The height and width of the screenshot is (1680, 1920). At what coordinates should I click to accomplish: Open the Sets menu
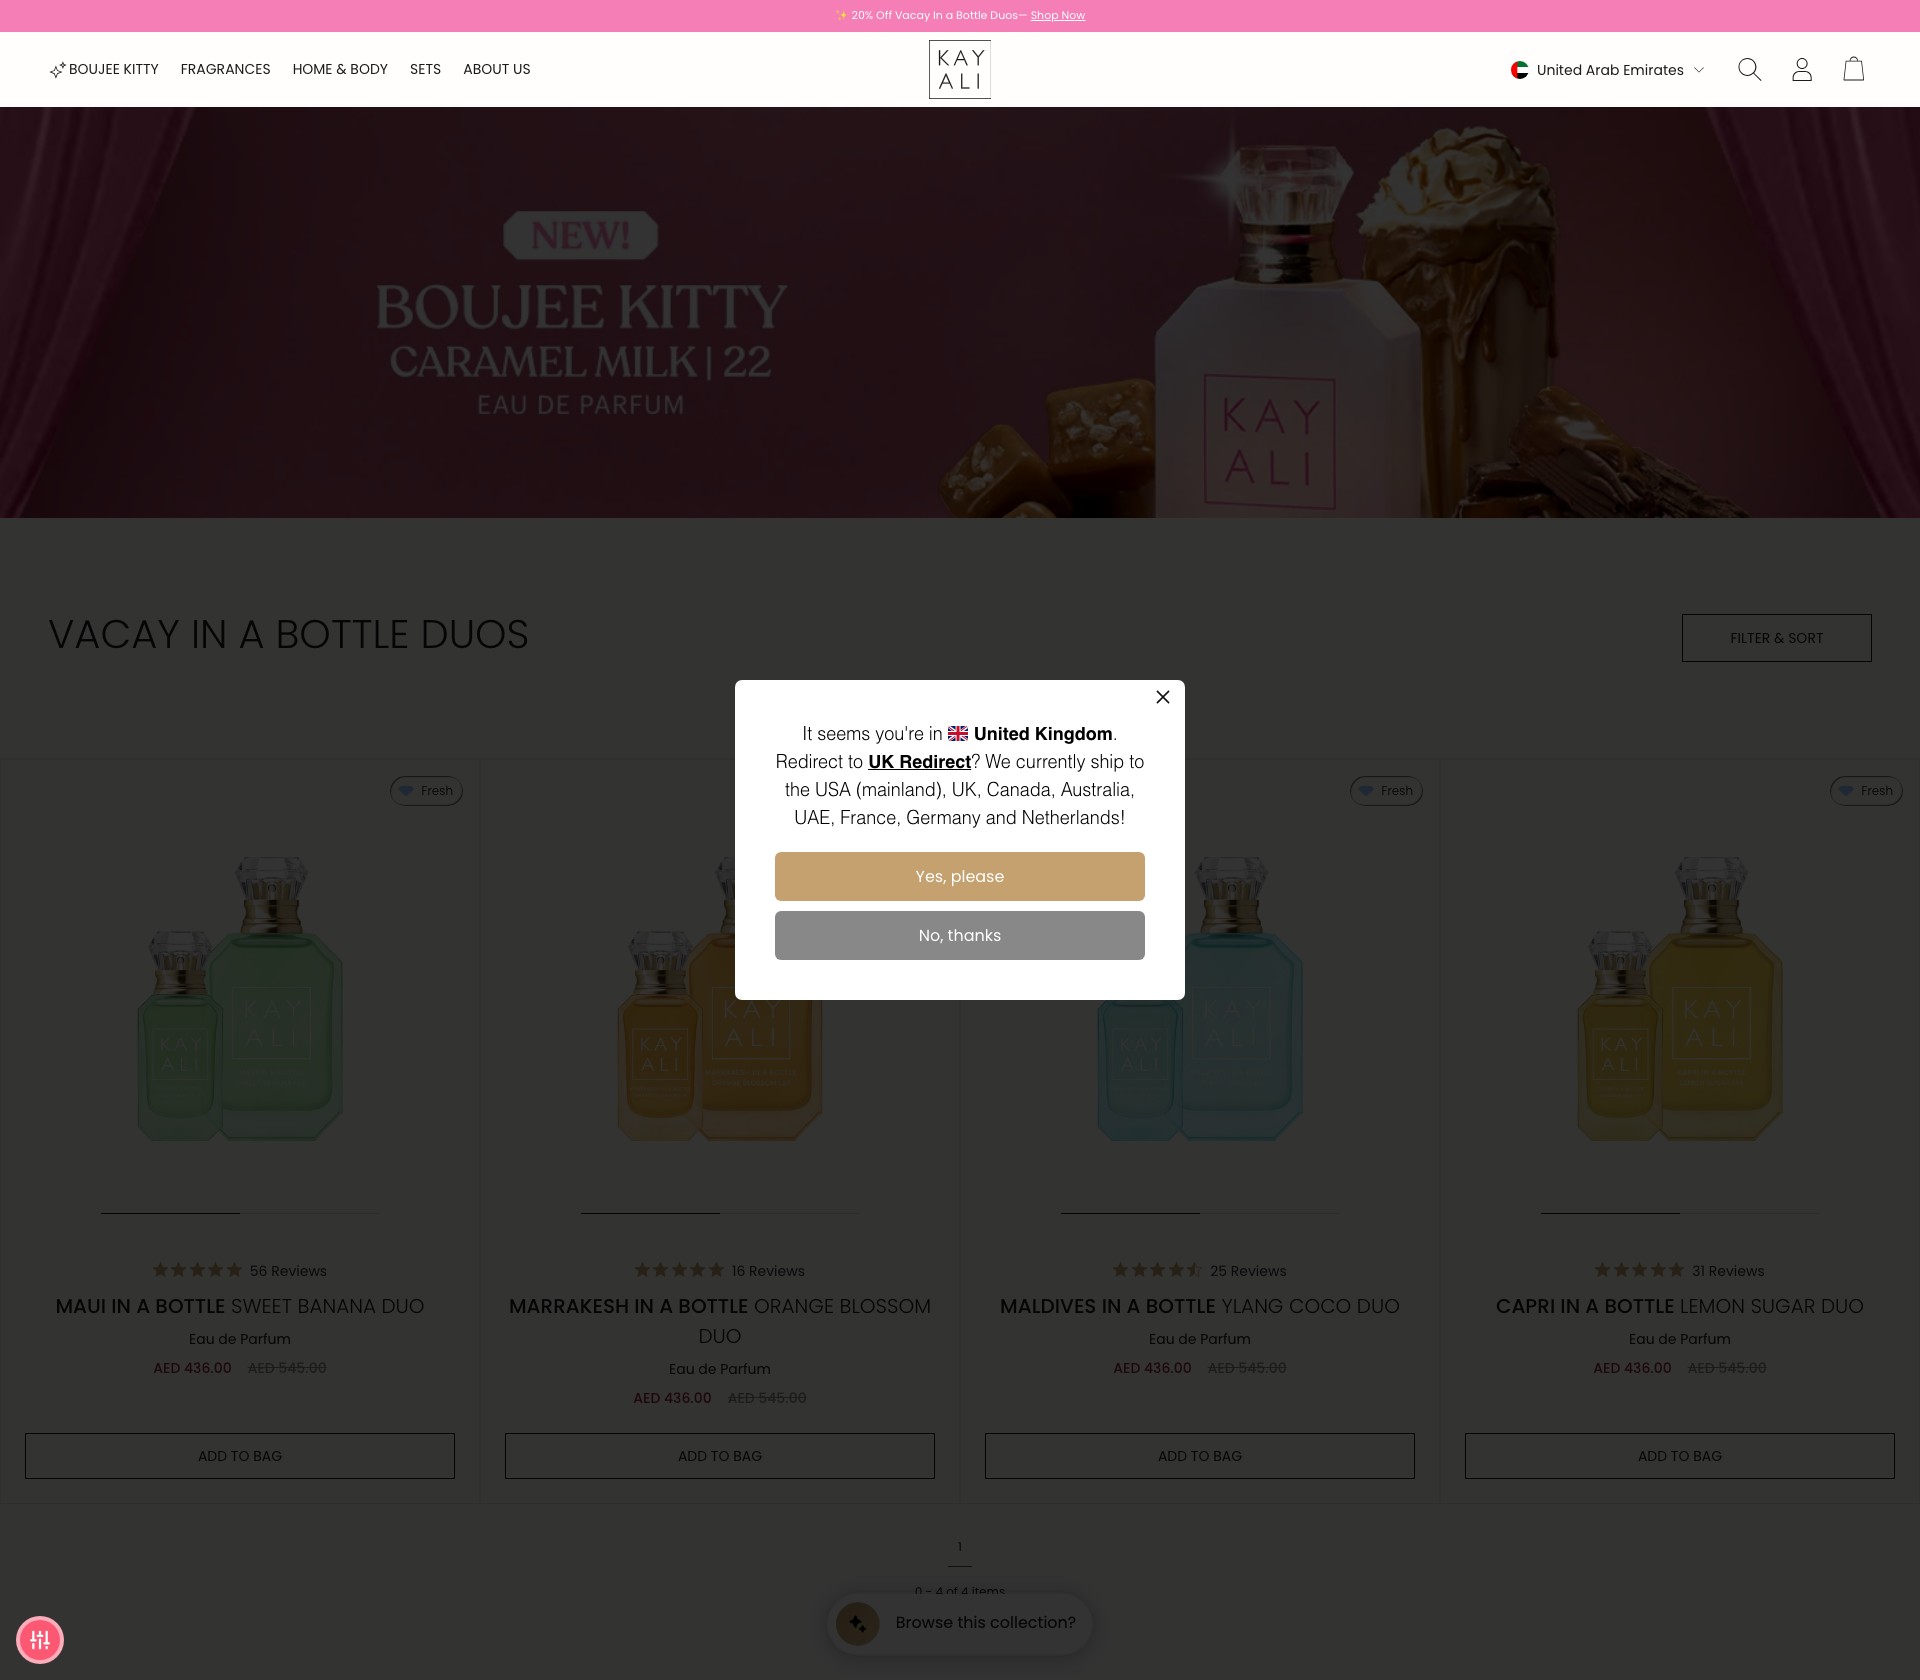(x=425, y=69)
